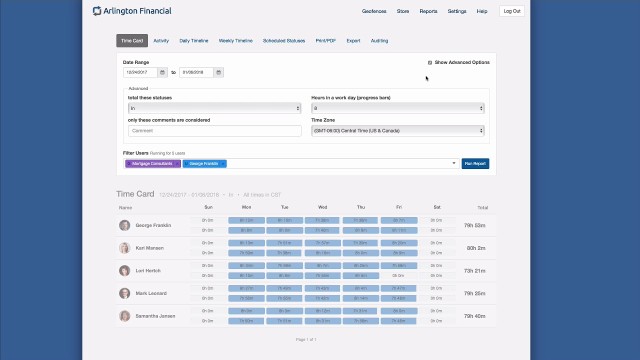Click the Kari Manson name link

[149, 248]
